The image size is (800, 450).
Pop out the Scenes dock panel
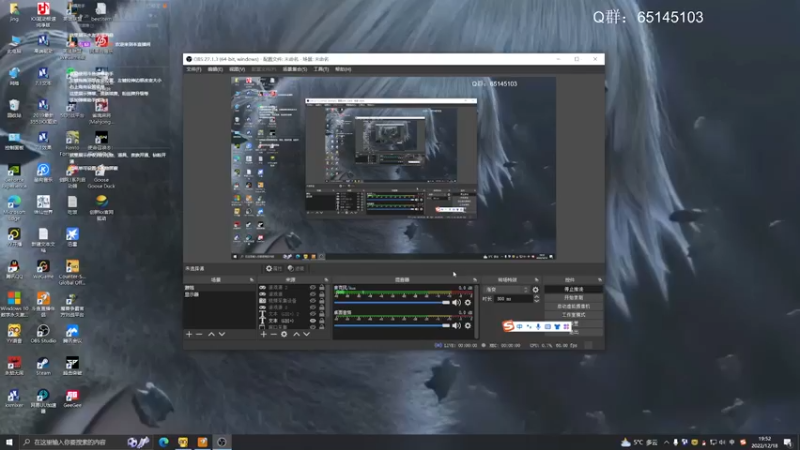click(x=252, y=280)
